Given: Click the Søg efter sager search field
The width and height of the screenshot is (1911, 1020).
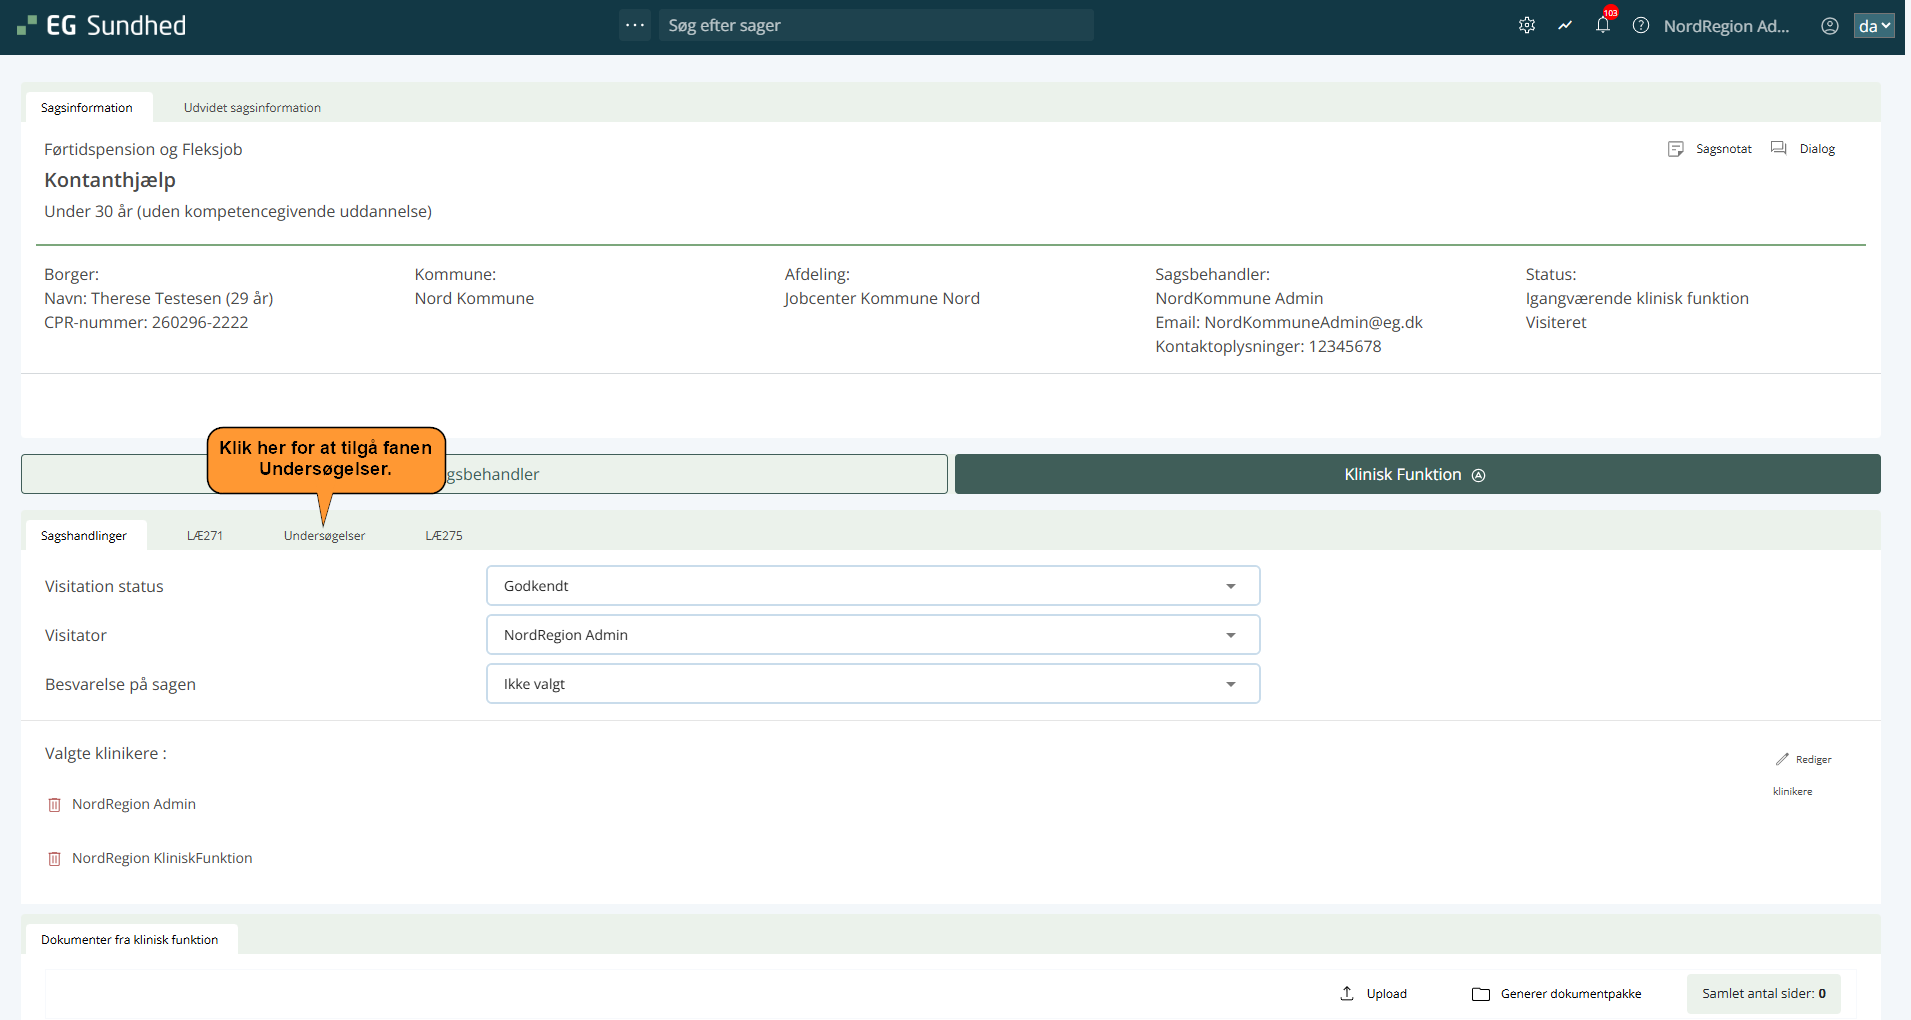Looking at the screenshot, I should coord(875,26).
